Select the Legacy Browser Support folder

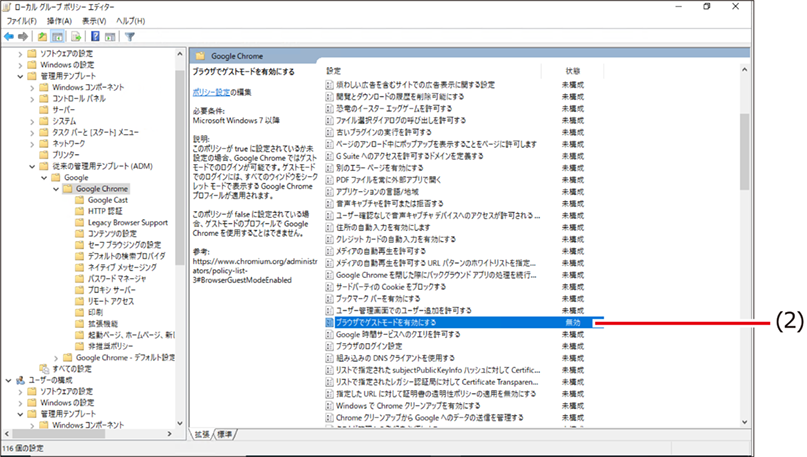[x=128, y=222]
